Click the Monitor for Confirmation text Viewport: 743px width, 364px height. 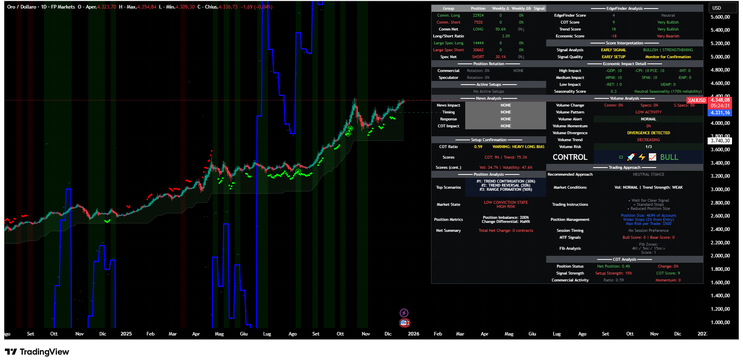pyautogui.click(x=668, y=56)
